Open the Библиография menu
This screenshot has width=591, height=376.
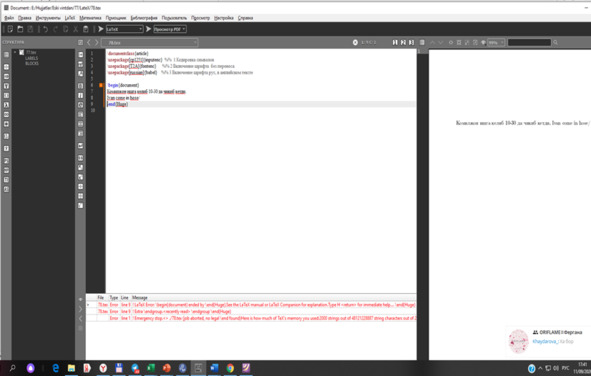(x=144, y=18)
